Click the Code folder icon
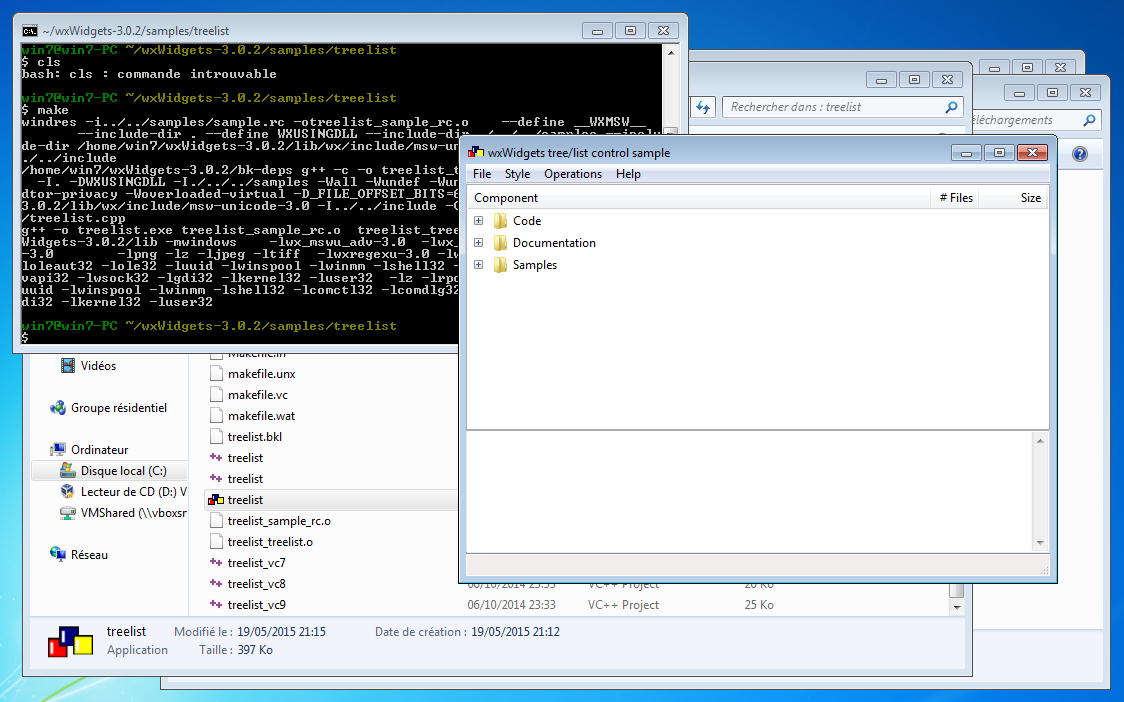The width and height of the screenshot is (1124, 702). 500,221
